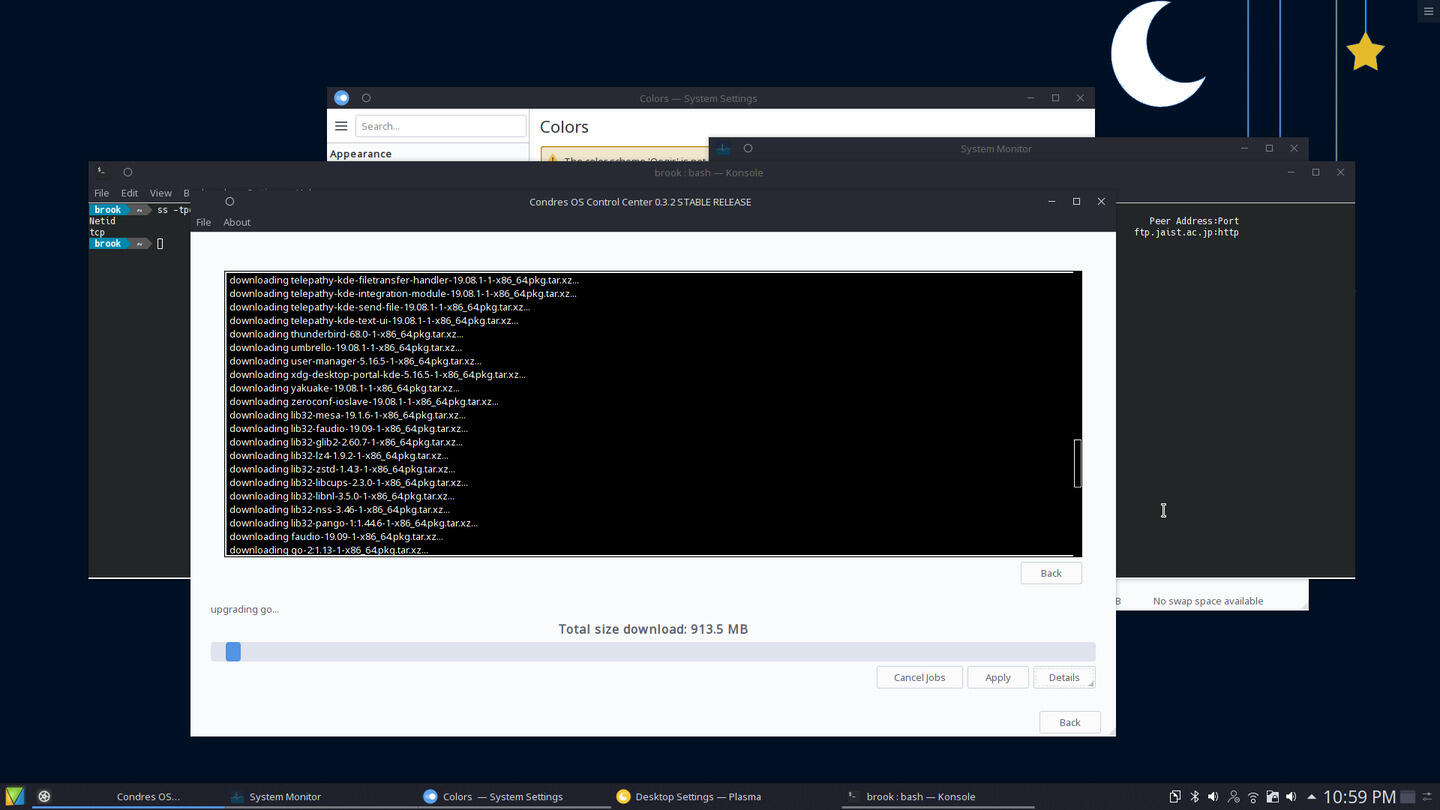This screenshot has width=1440, height=810.
Task: Open File menu in Konsole window
Action: (x=101, y=193)
